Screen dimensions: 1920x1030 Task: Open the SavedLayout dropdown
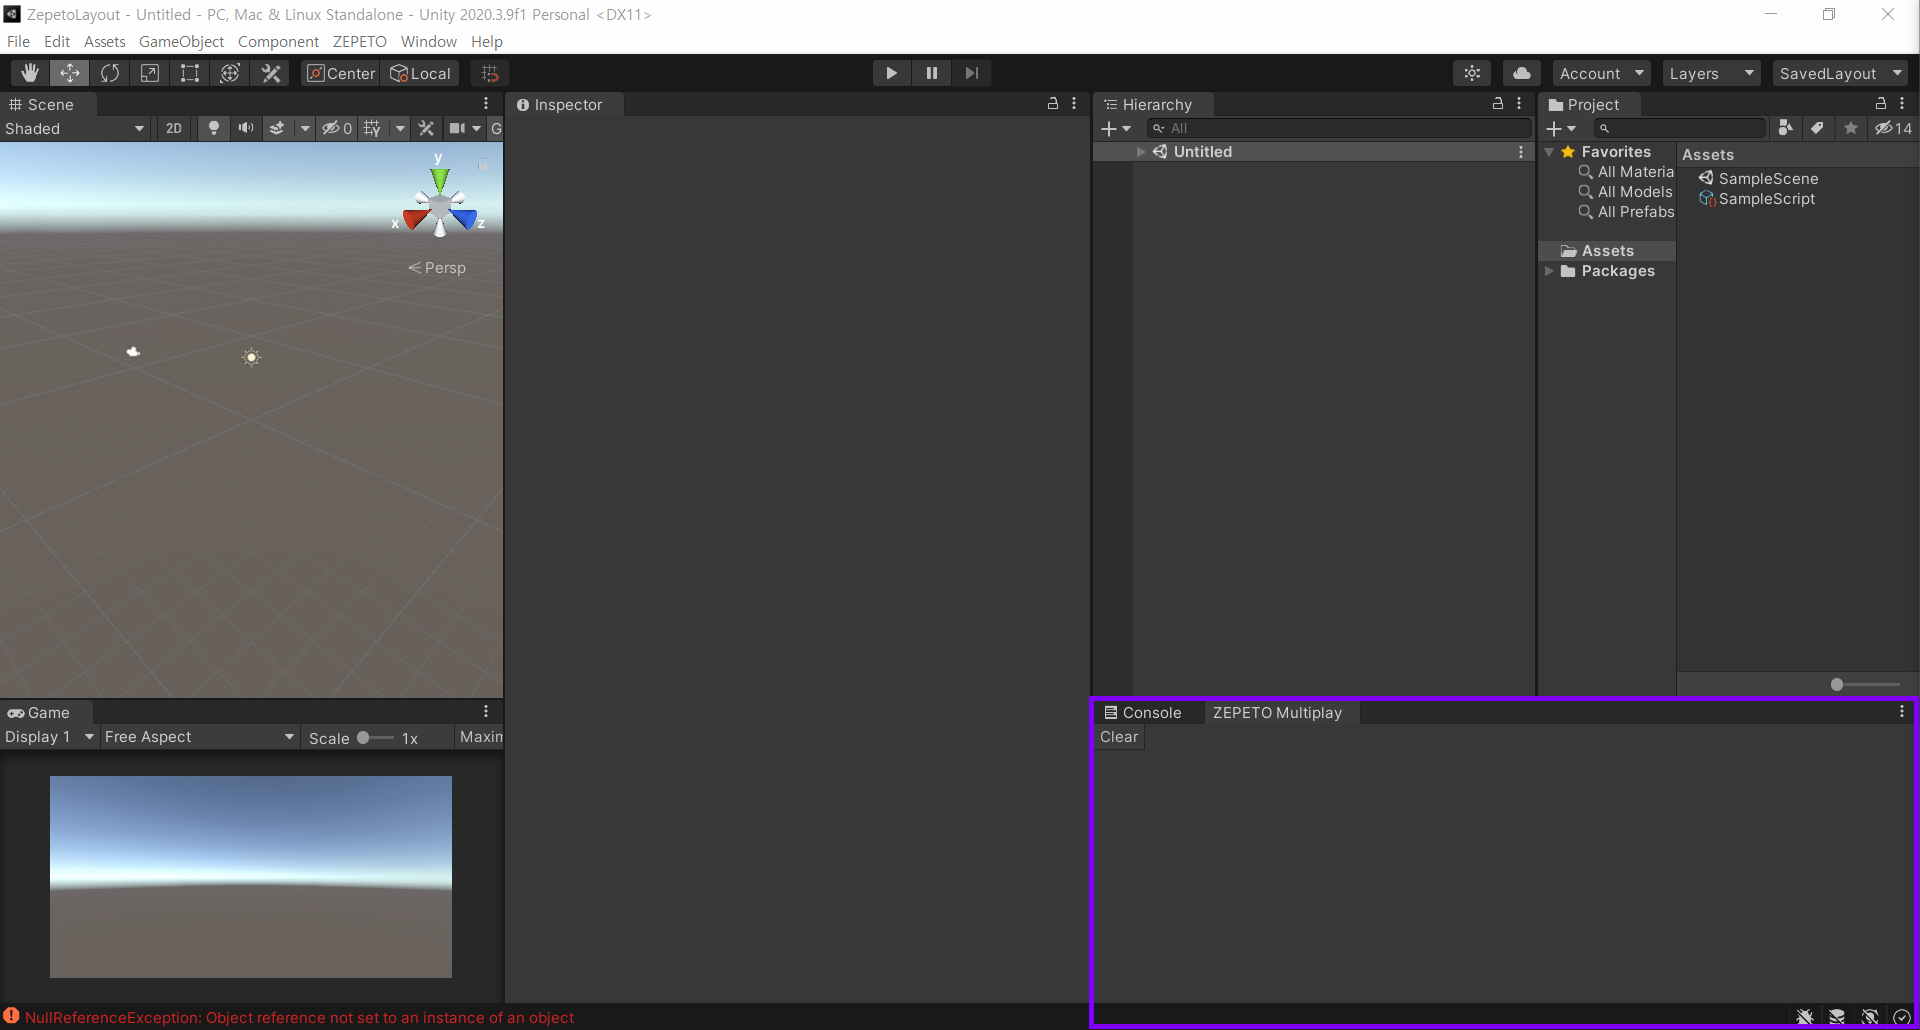point(1840,73)
